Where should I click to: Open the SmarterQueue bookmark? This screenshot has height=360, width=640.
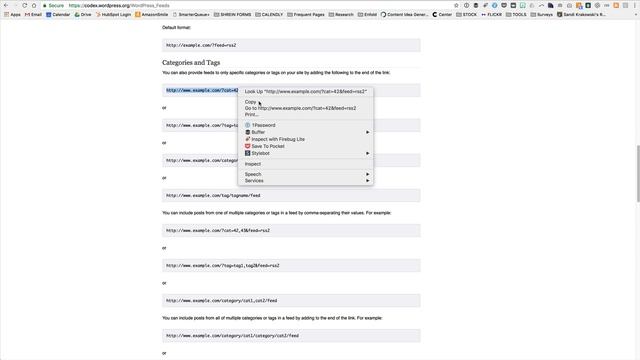pos(191,14)
